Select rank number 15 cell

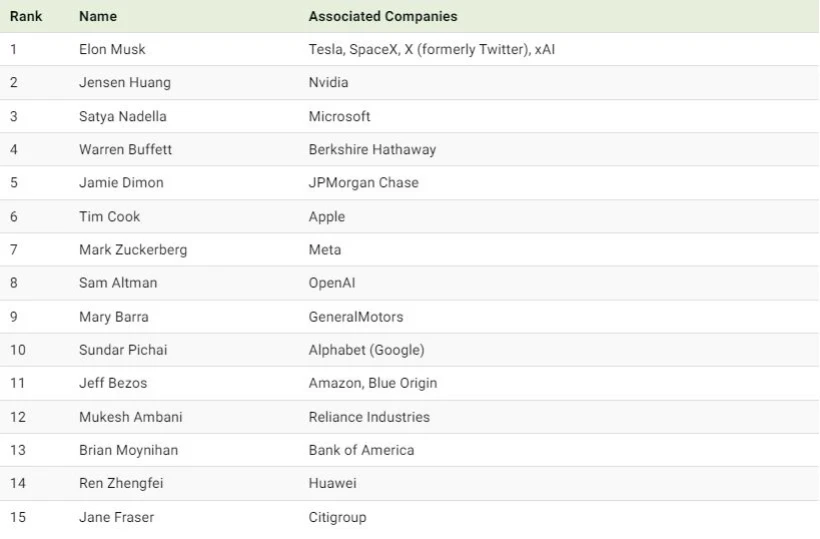[18, 517]
